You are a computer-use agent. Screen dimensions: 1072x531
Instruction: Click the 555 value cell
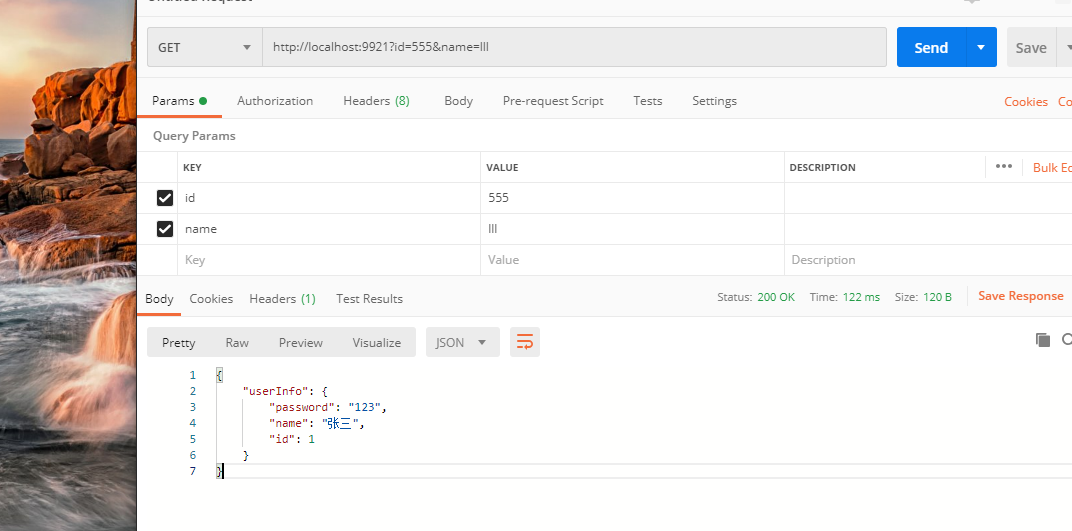click(632, 198)
